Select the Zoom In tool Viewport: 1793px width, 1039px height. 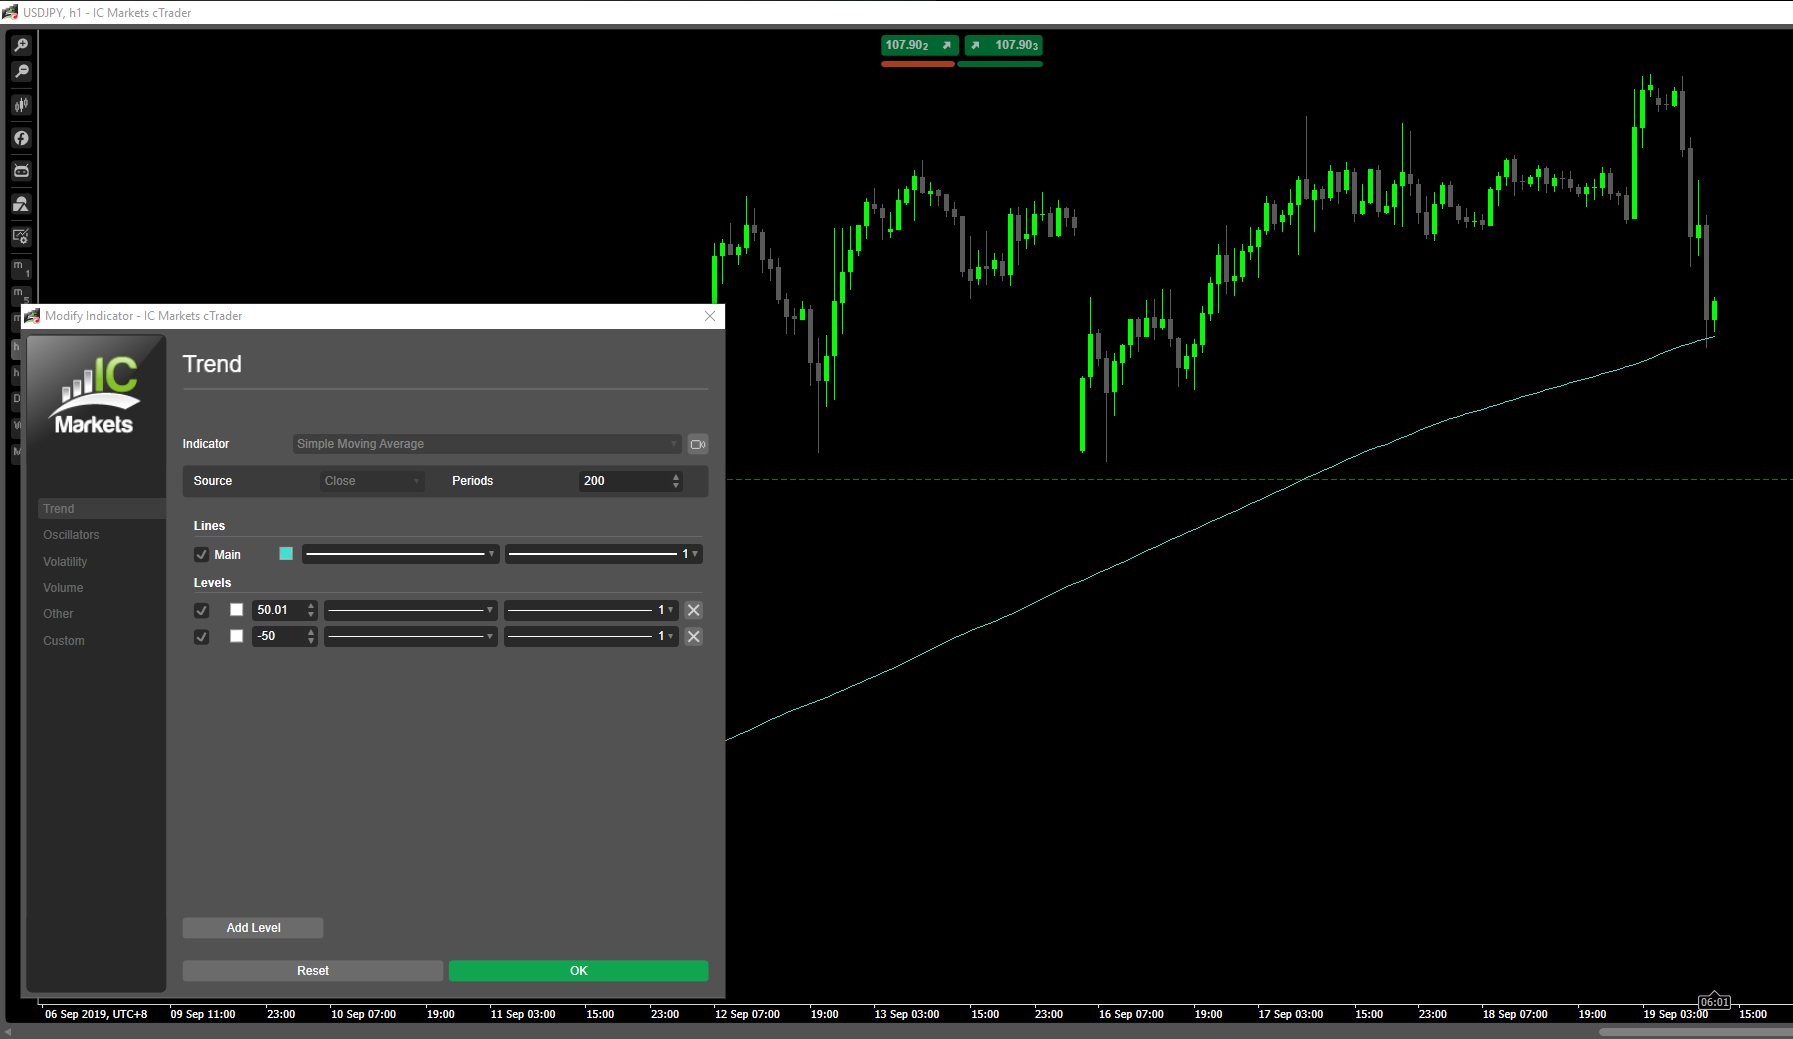20,44
